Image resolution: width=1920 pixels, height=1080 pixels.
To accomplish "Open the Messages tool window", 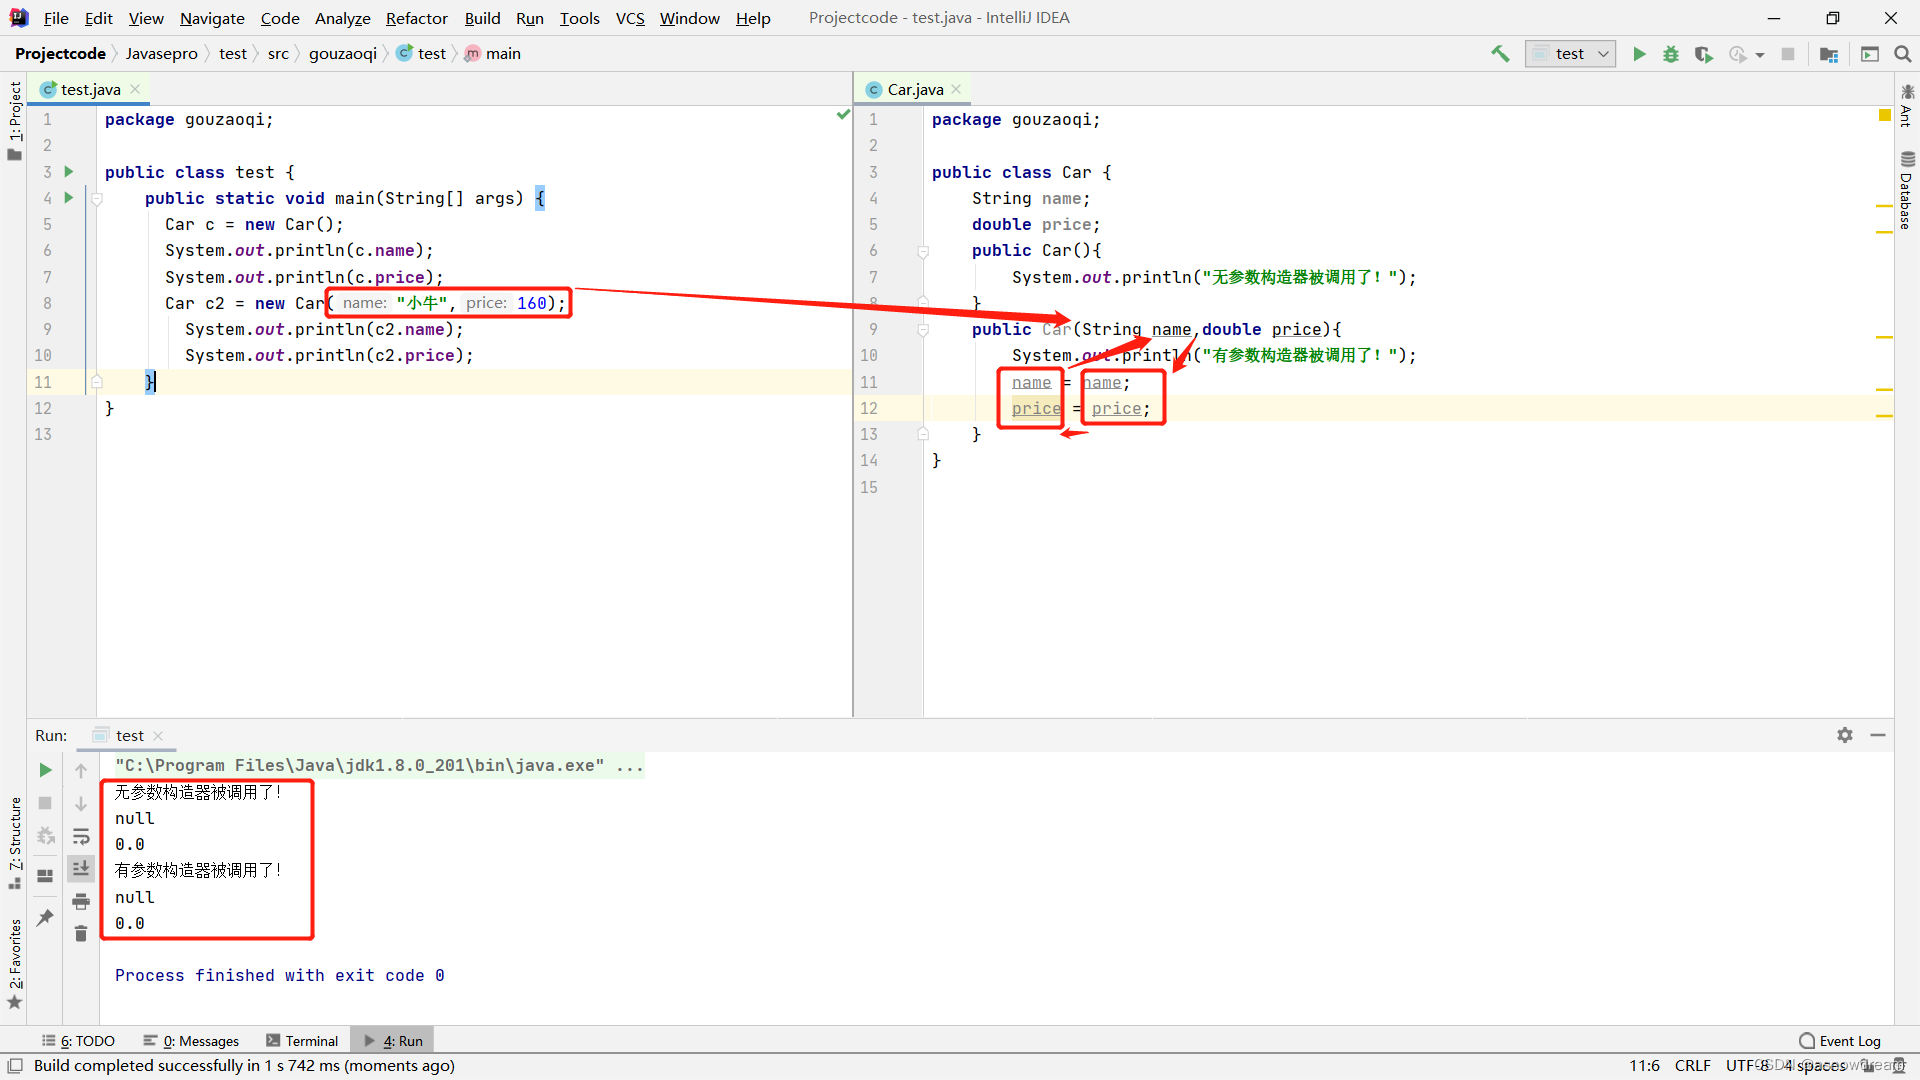I will 191,1041.
